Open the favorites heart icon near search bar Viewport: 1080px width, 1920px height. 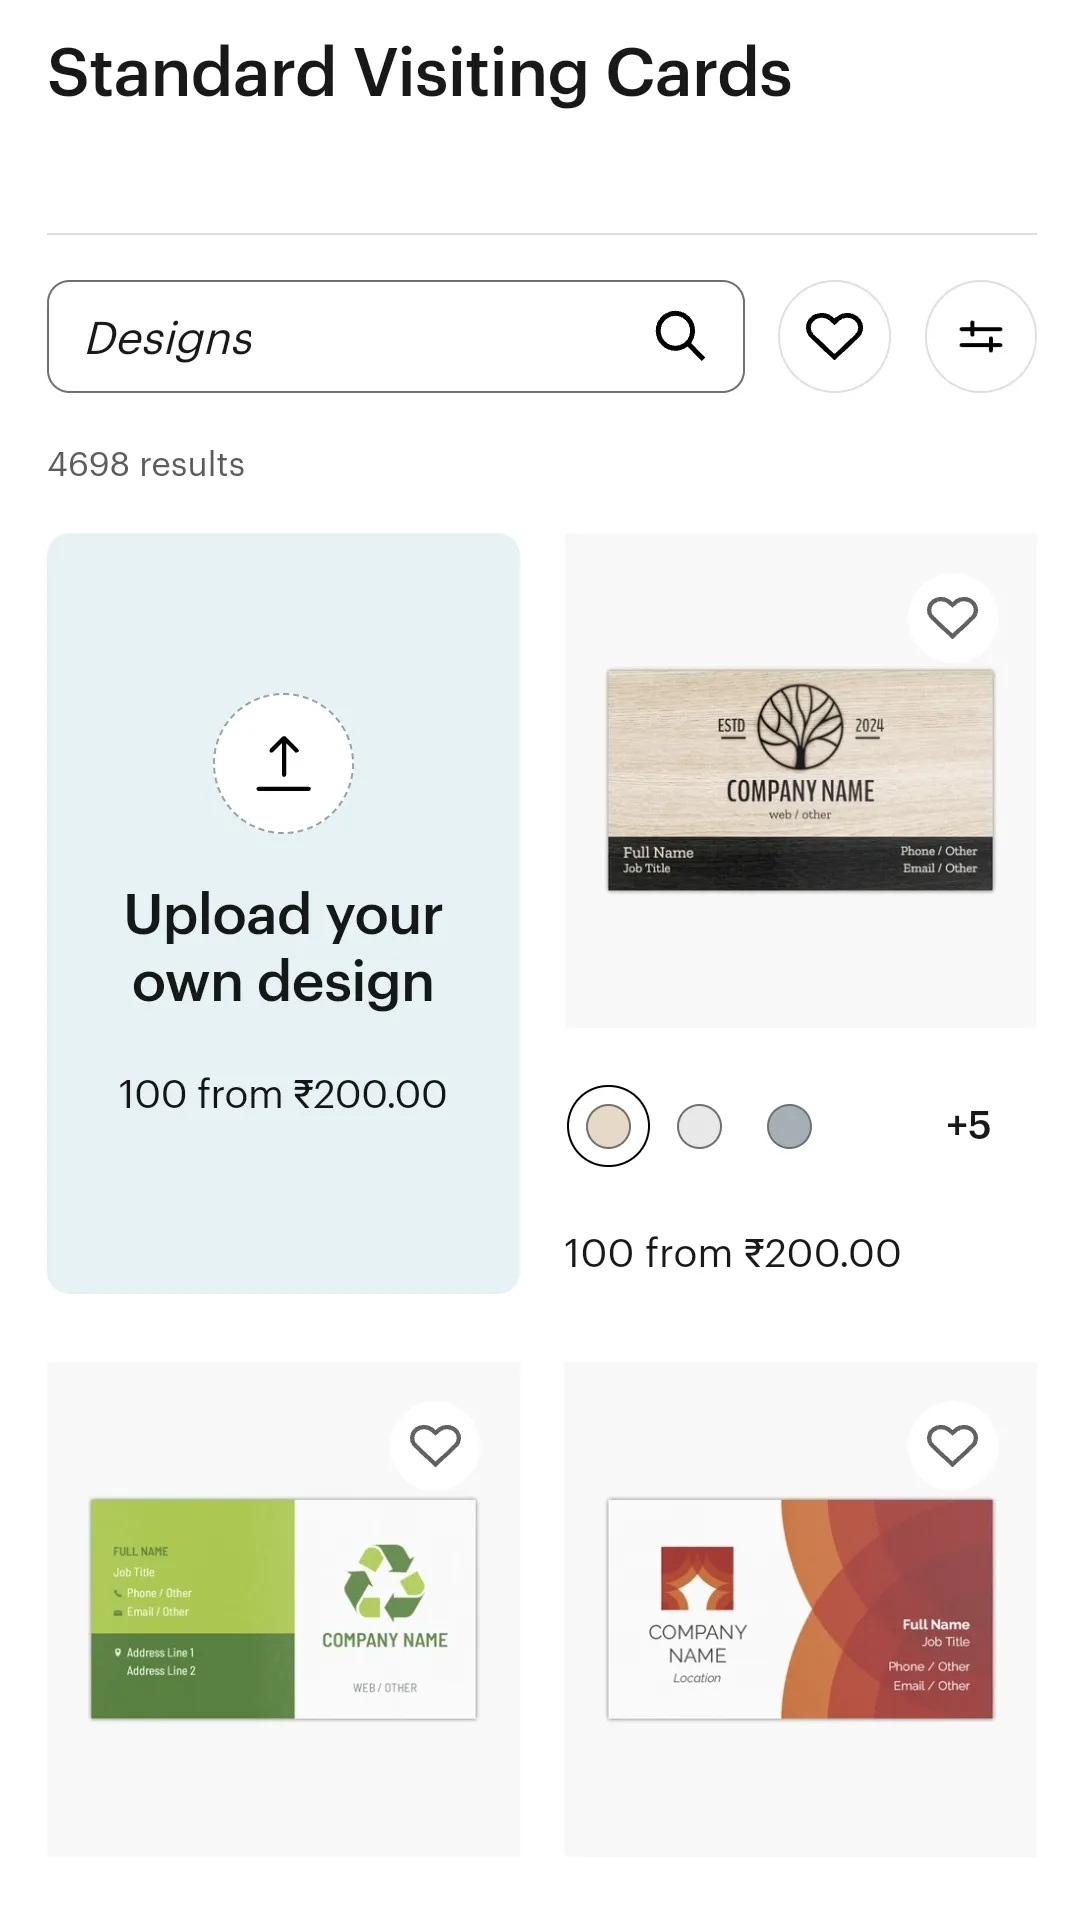click(x=834, y=336)
